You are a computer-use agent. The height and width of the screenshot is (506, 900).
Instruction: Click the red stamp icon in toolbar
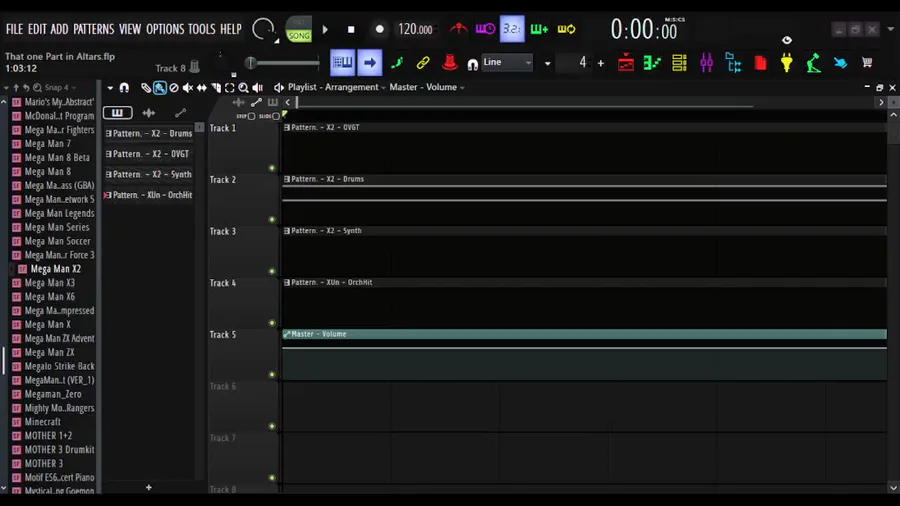click(x=449, y=63)
